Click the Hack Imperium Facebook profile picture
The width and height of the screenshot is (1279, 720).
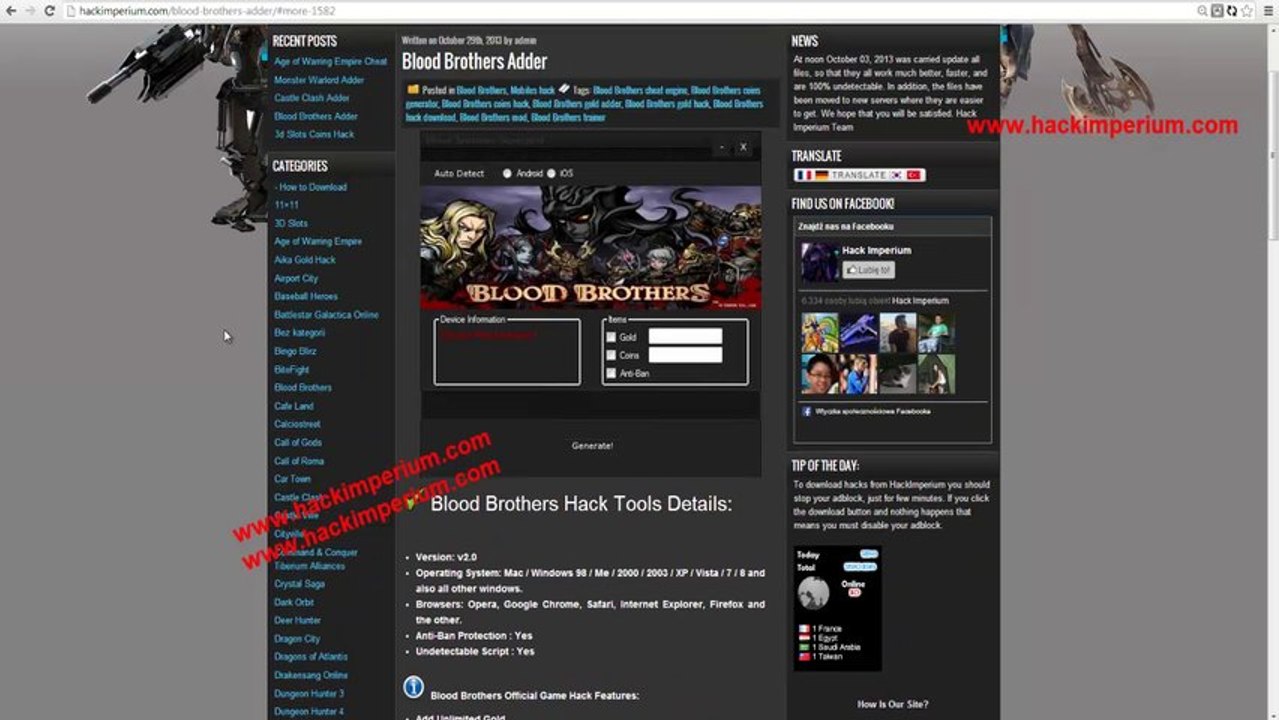pyautogui.click(x=819, y=262)
